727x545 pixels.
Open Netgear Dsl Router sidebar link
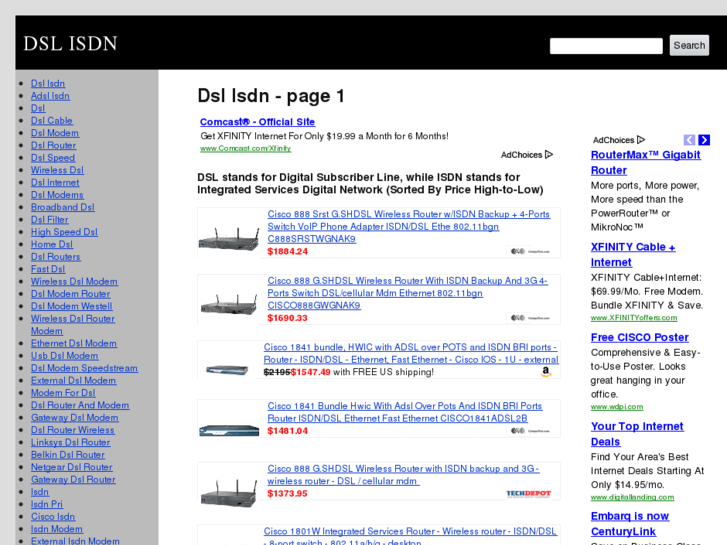point(71,467)
